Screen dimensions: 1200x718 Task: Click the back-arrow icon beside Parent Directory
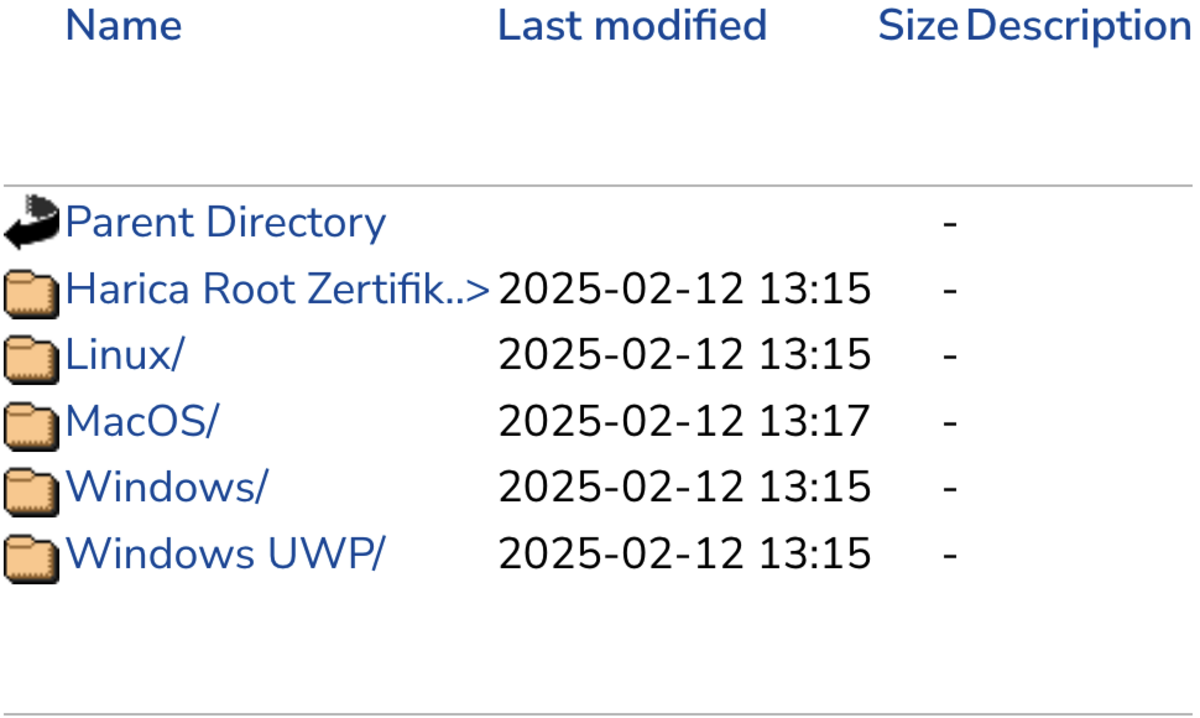pyautogui.click(x=32, y=222)
